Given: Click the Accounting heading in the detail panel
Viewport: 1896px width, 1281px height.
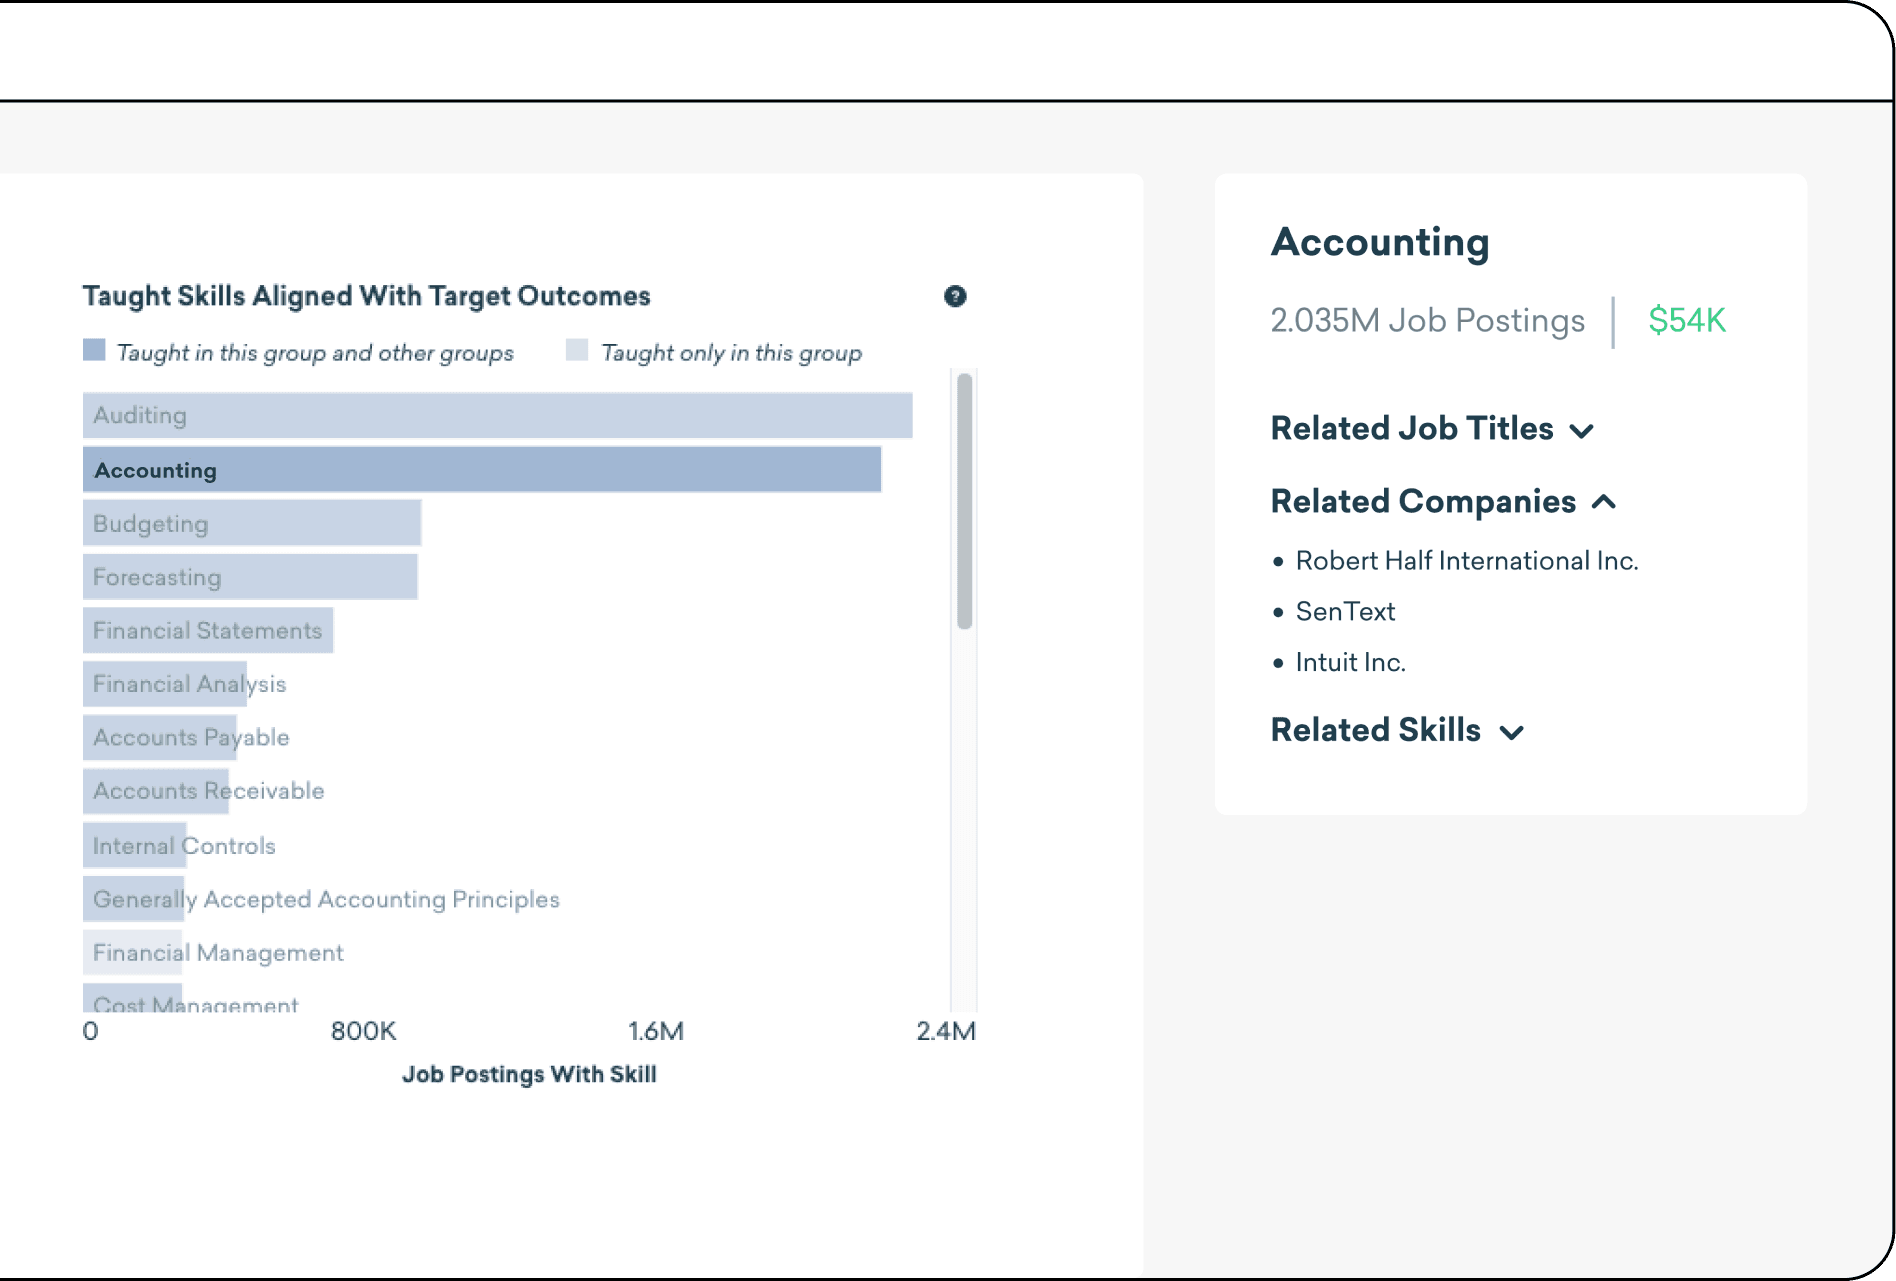Looking at the screenshot, I should (x=1380, y=243).
